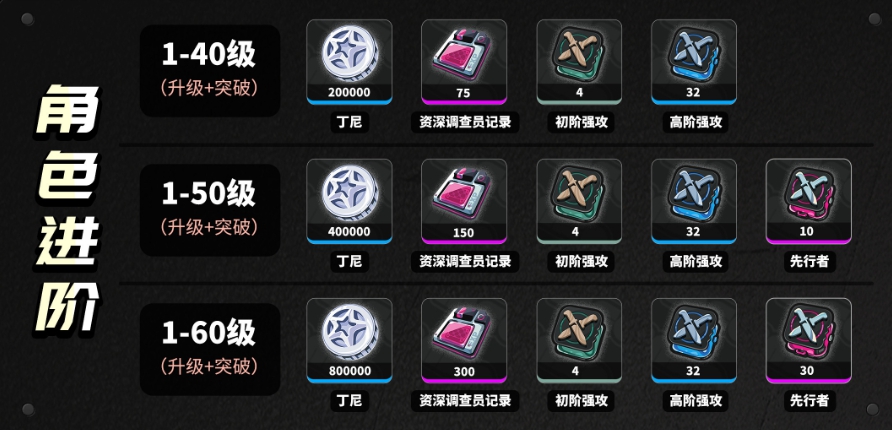This screenshot has height=430, width=892.
Task: Click 高阶强攻 text label in 1-50级 row
Action: (695, 261)
